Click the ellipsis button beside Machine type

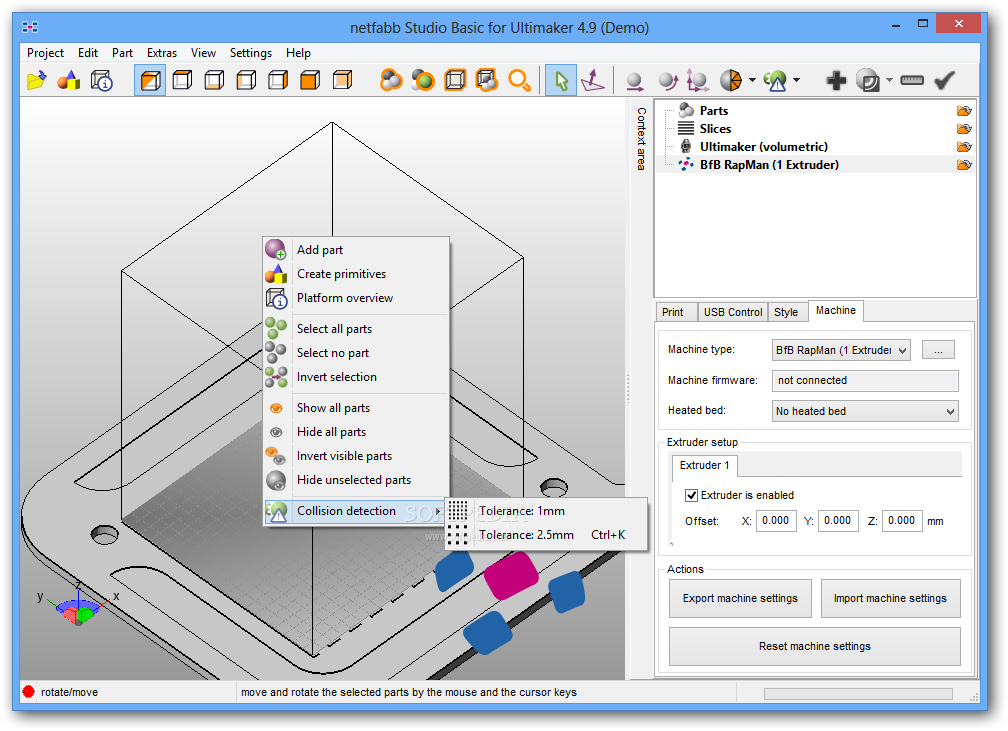[938, 350]
